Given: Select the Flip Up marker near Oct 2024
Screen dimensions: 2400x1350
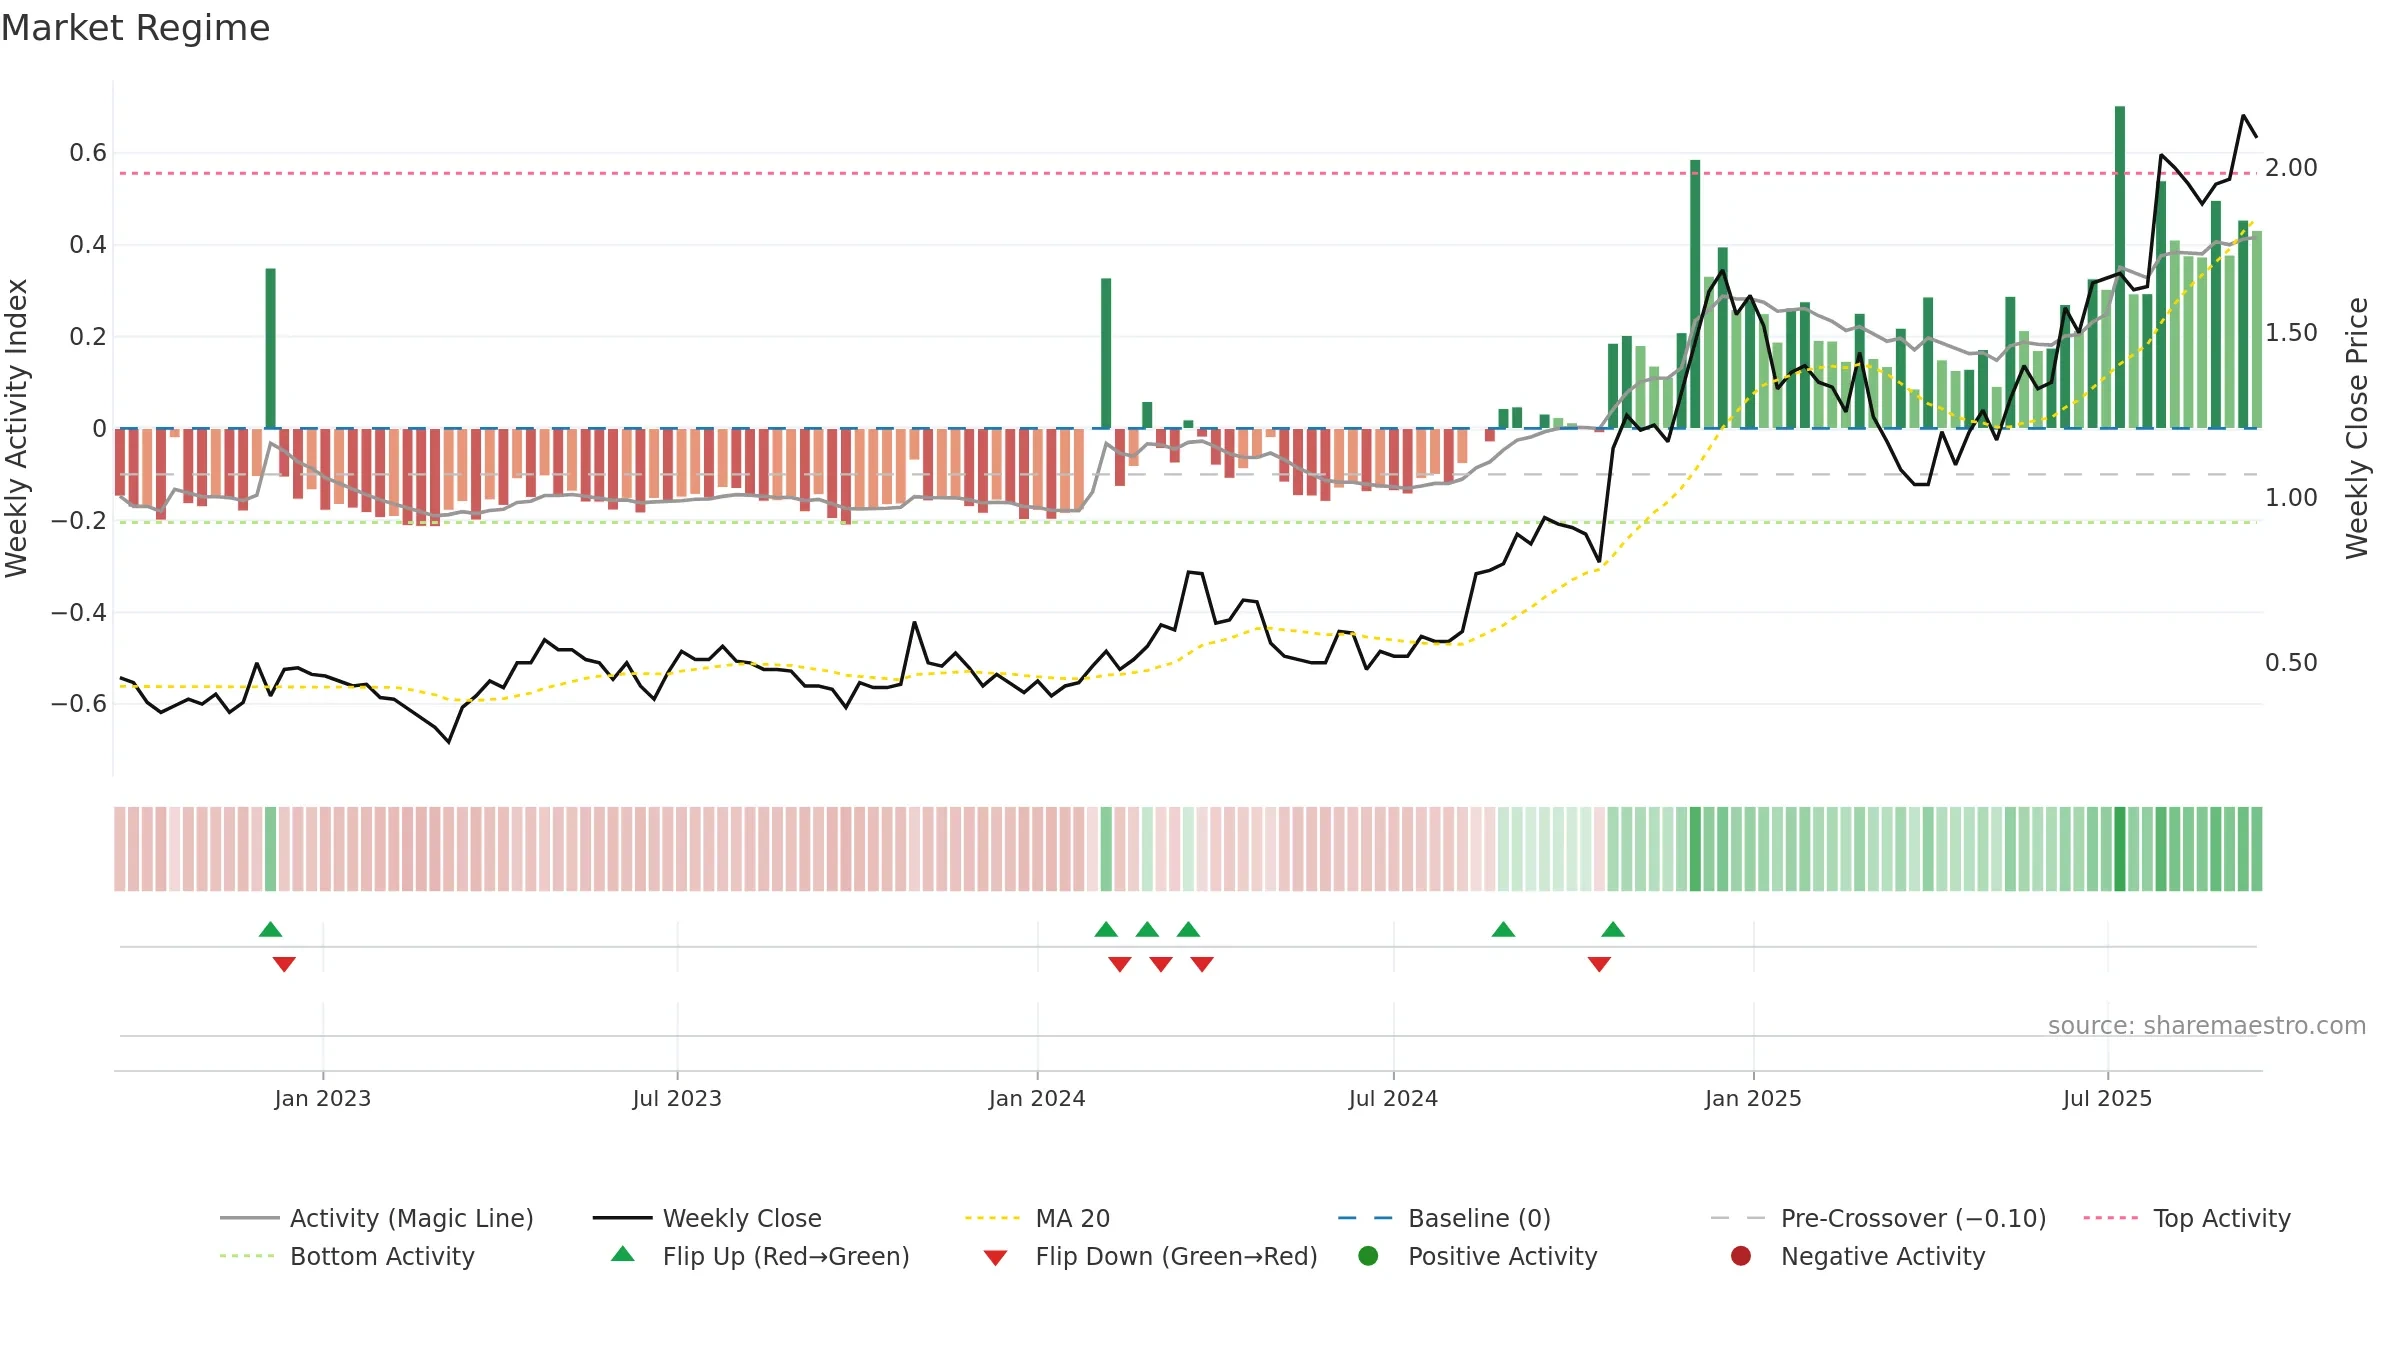Looking at the screenshot, I should pyautogui.click(x=1613, y=929).
